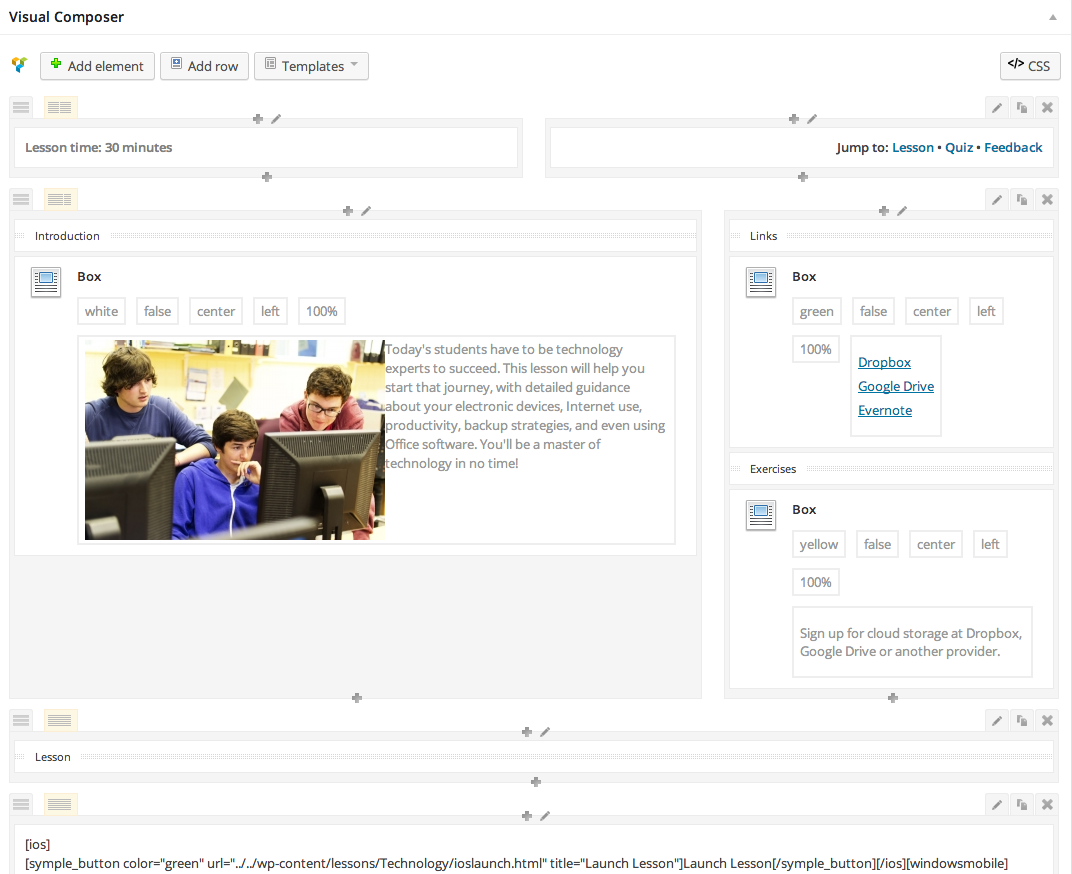Click the Add element button

tap(97, 66)
